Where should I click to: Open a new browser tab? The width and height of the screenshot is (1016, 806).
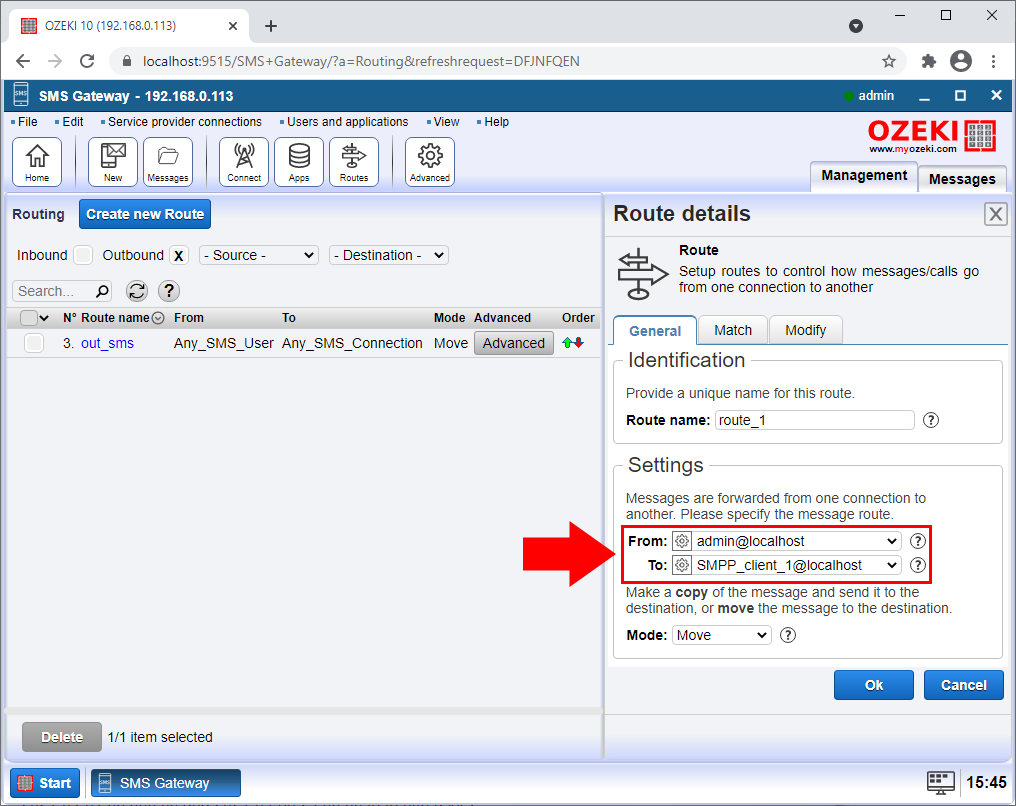[x=271, y=26]
